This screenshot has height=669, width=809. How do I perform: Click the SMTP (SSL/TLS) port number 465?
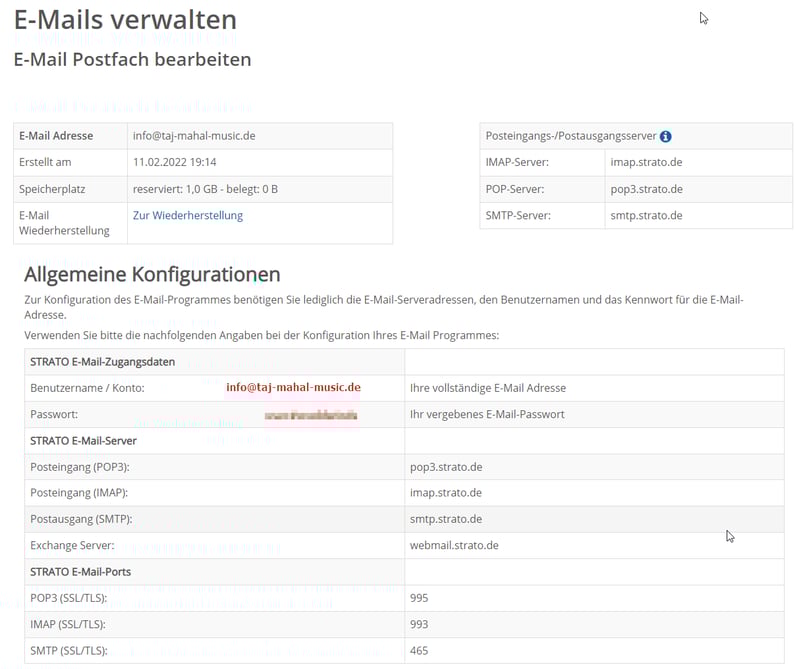point(419,650)
